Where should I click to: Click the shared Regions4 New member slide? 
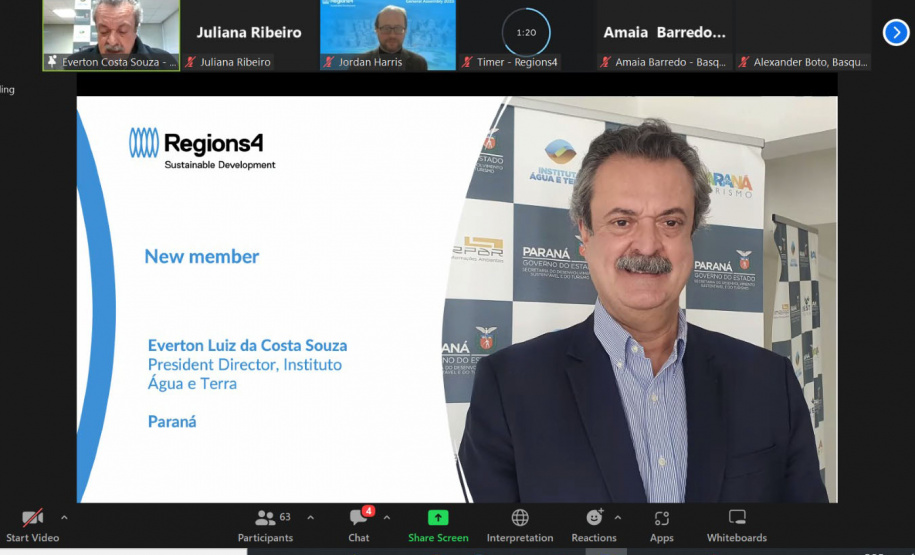pyautogui.click(x=457, y=300)
